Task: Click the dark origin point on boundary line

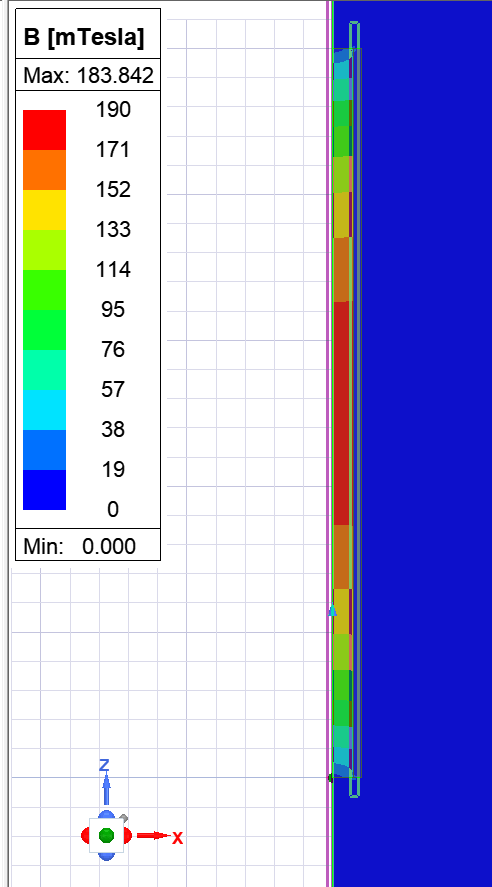Action: (x=331, y=778)
